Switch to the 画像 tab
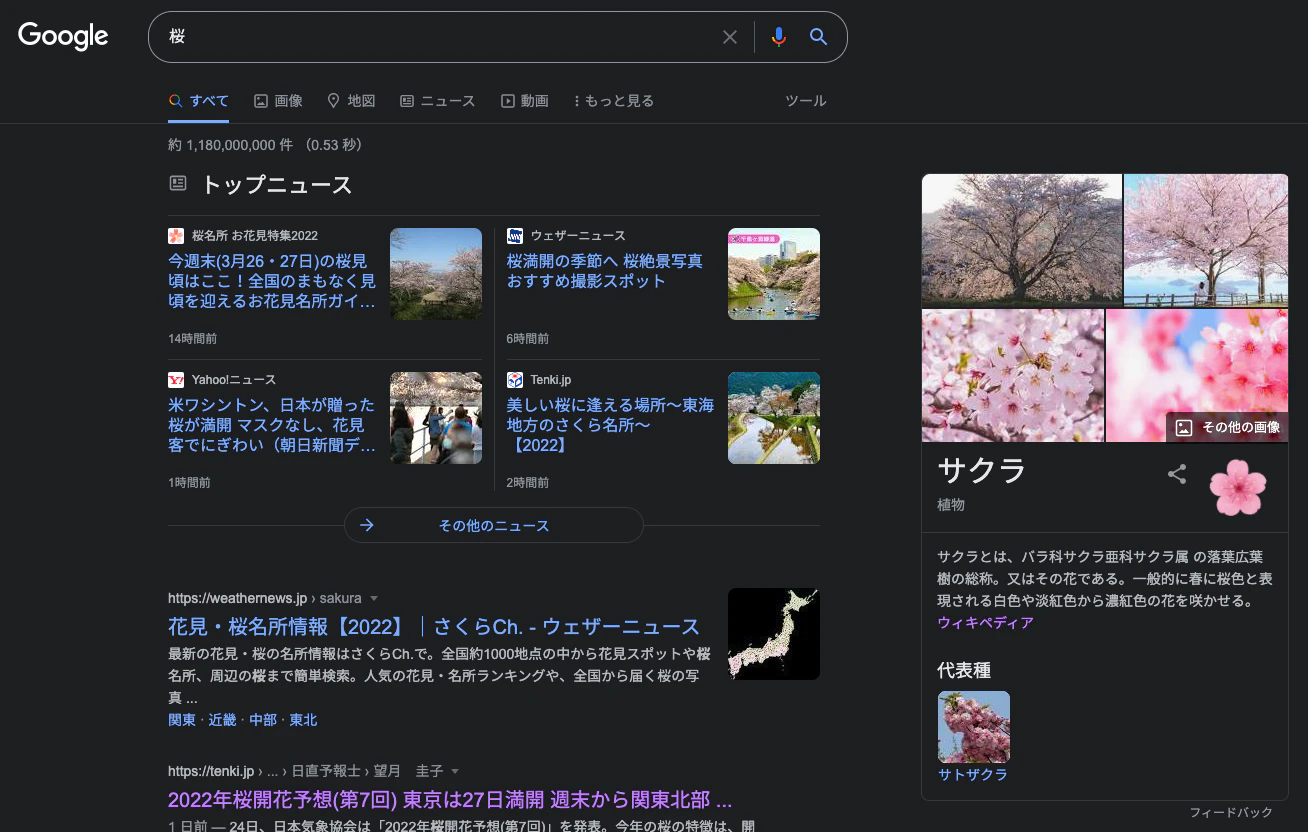This screenshot has width=1308, height=832. click(278, 101)
